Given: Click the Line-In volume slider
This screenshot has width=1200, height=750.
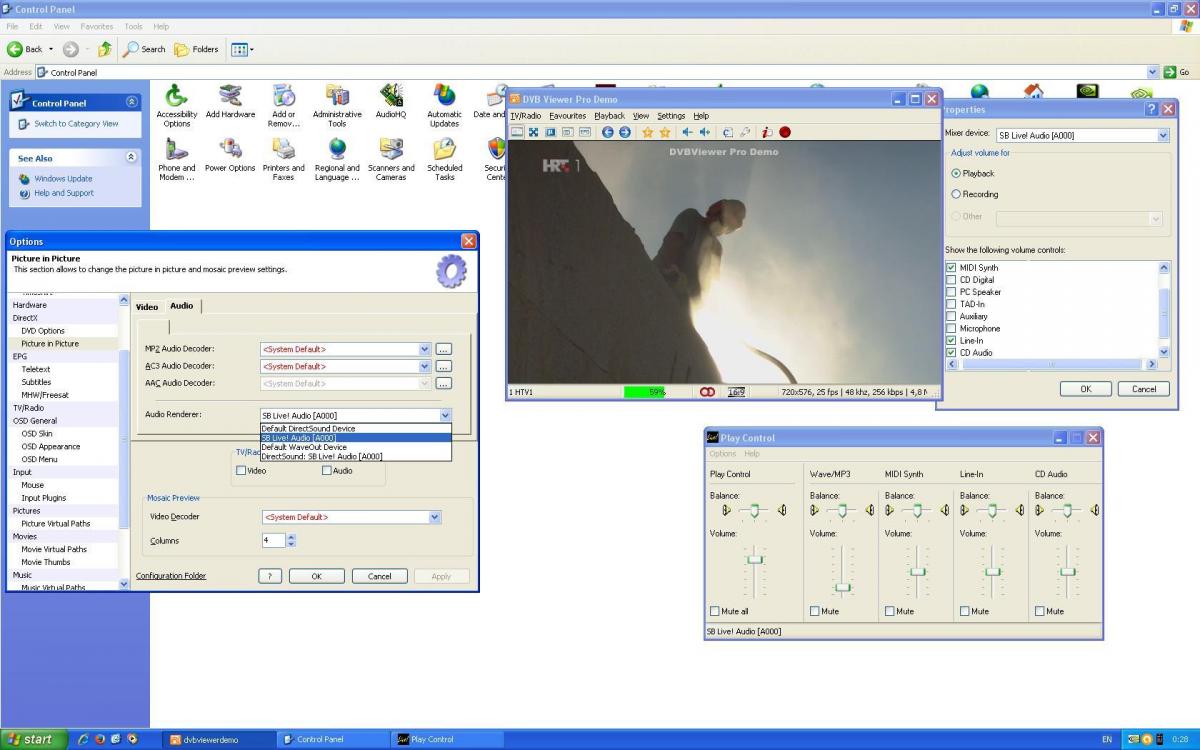Looking at the screenshot, I should [x=993, y=571].
